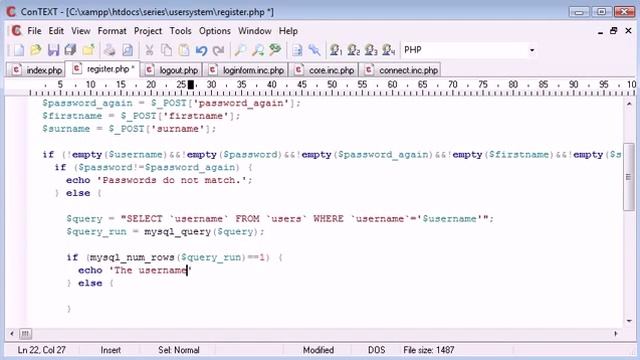The image size is (640, 360).
Task: Click the horizontal scrollbar right arrow
Action: 616,334
